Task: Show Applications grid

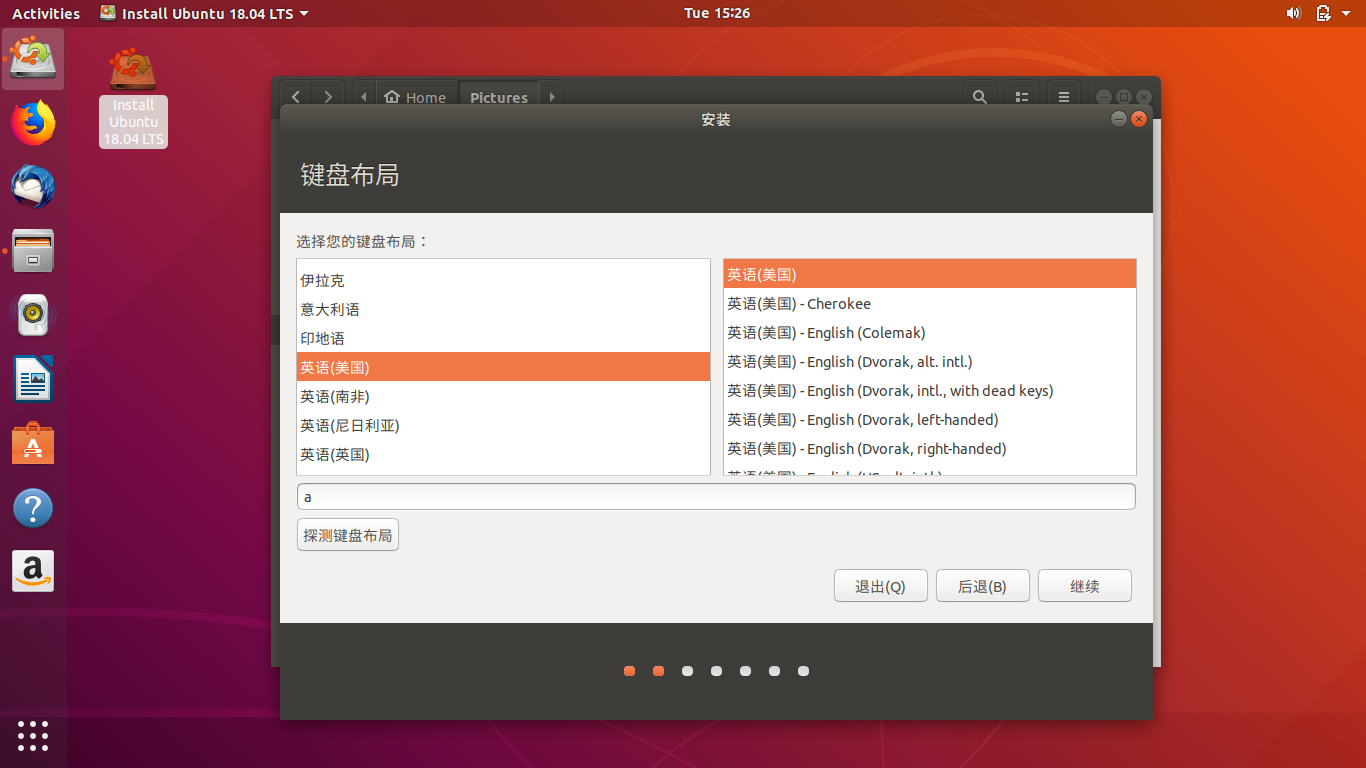Action: (x=33, y=735)
